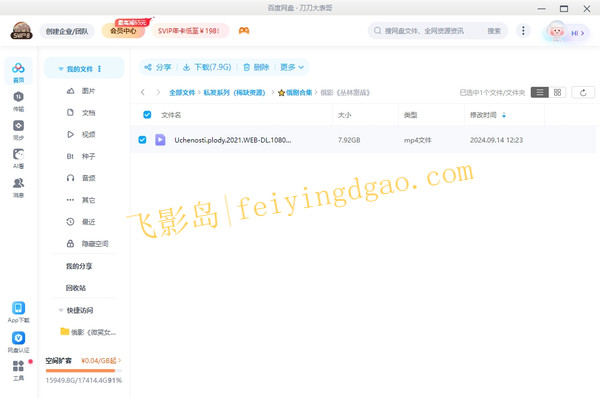Viewport: 600px width, 398px height.
Task: Click the 删除 delete button
Action: pos(256,67)
